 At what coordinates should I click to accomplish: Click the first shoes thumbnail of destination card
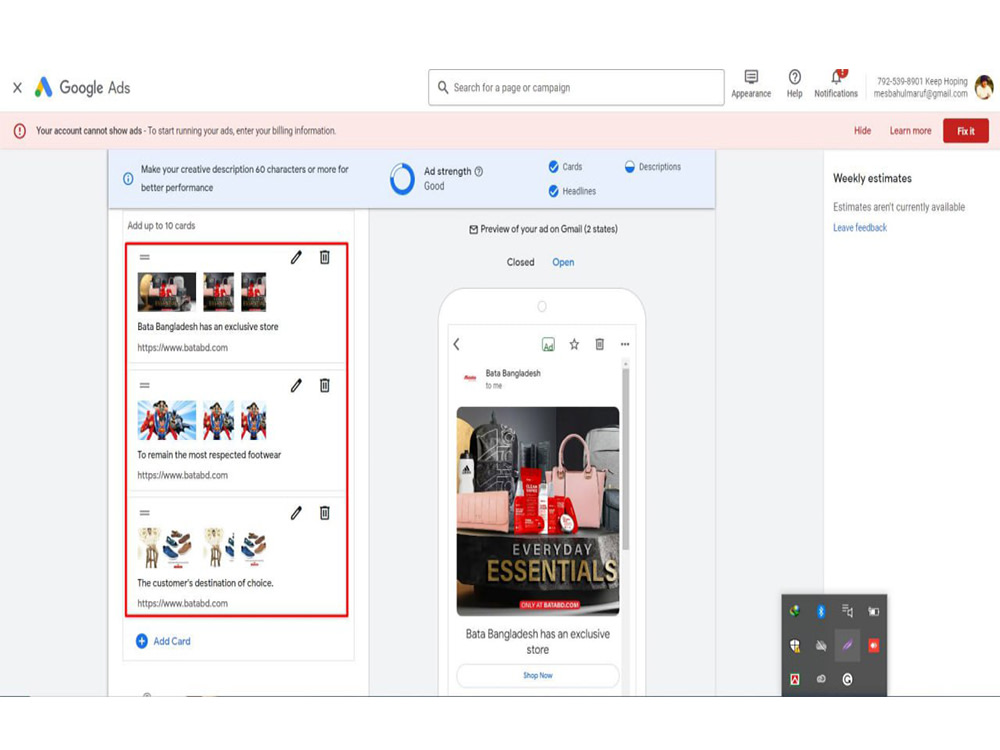pos(166,548)
